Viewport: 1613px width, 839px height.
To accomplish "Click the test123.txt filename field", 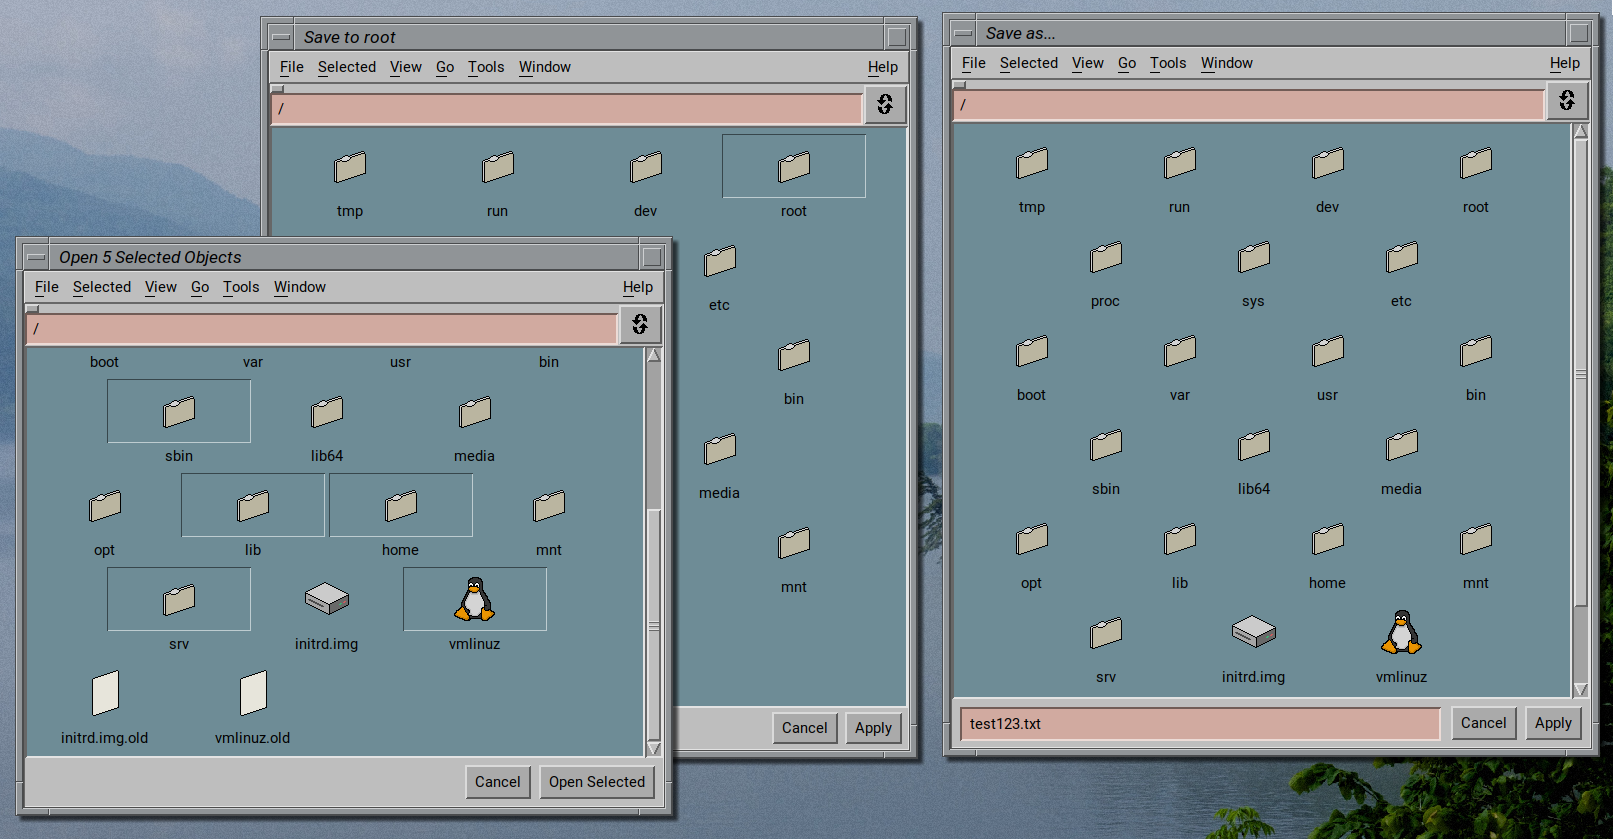I will [x=1199, y=724].
